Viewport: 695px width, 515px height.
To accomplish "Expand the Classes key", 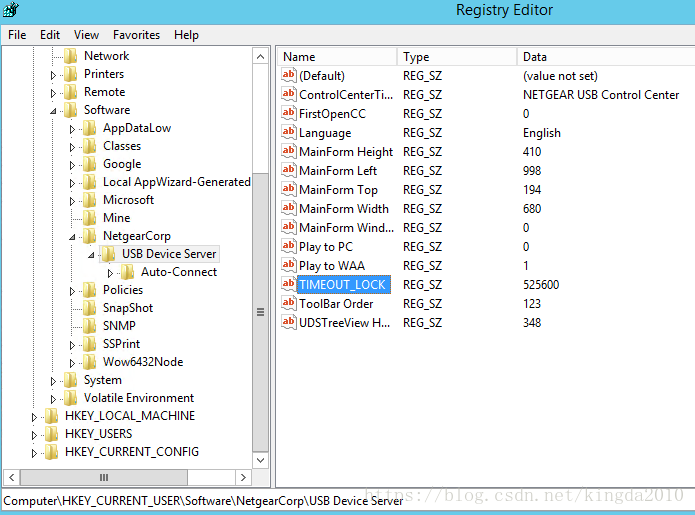I will [x=72, y=147].
